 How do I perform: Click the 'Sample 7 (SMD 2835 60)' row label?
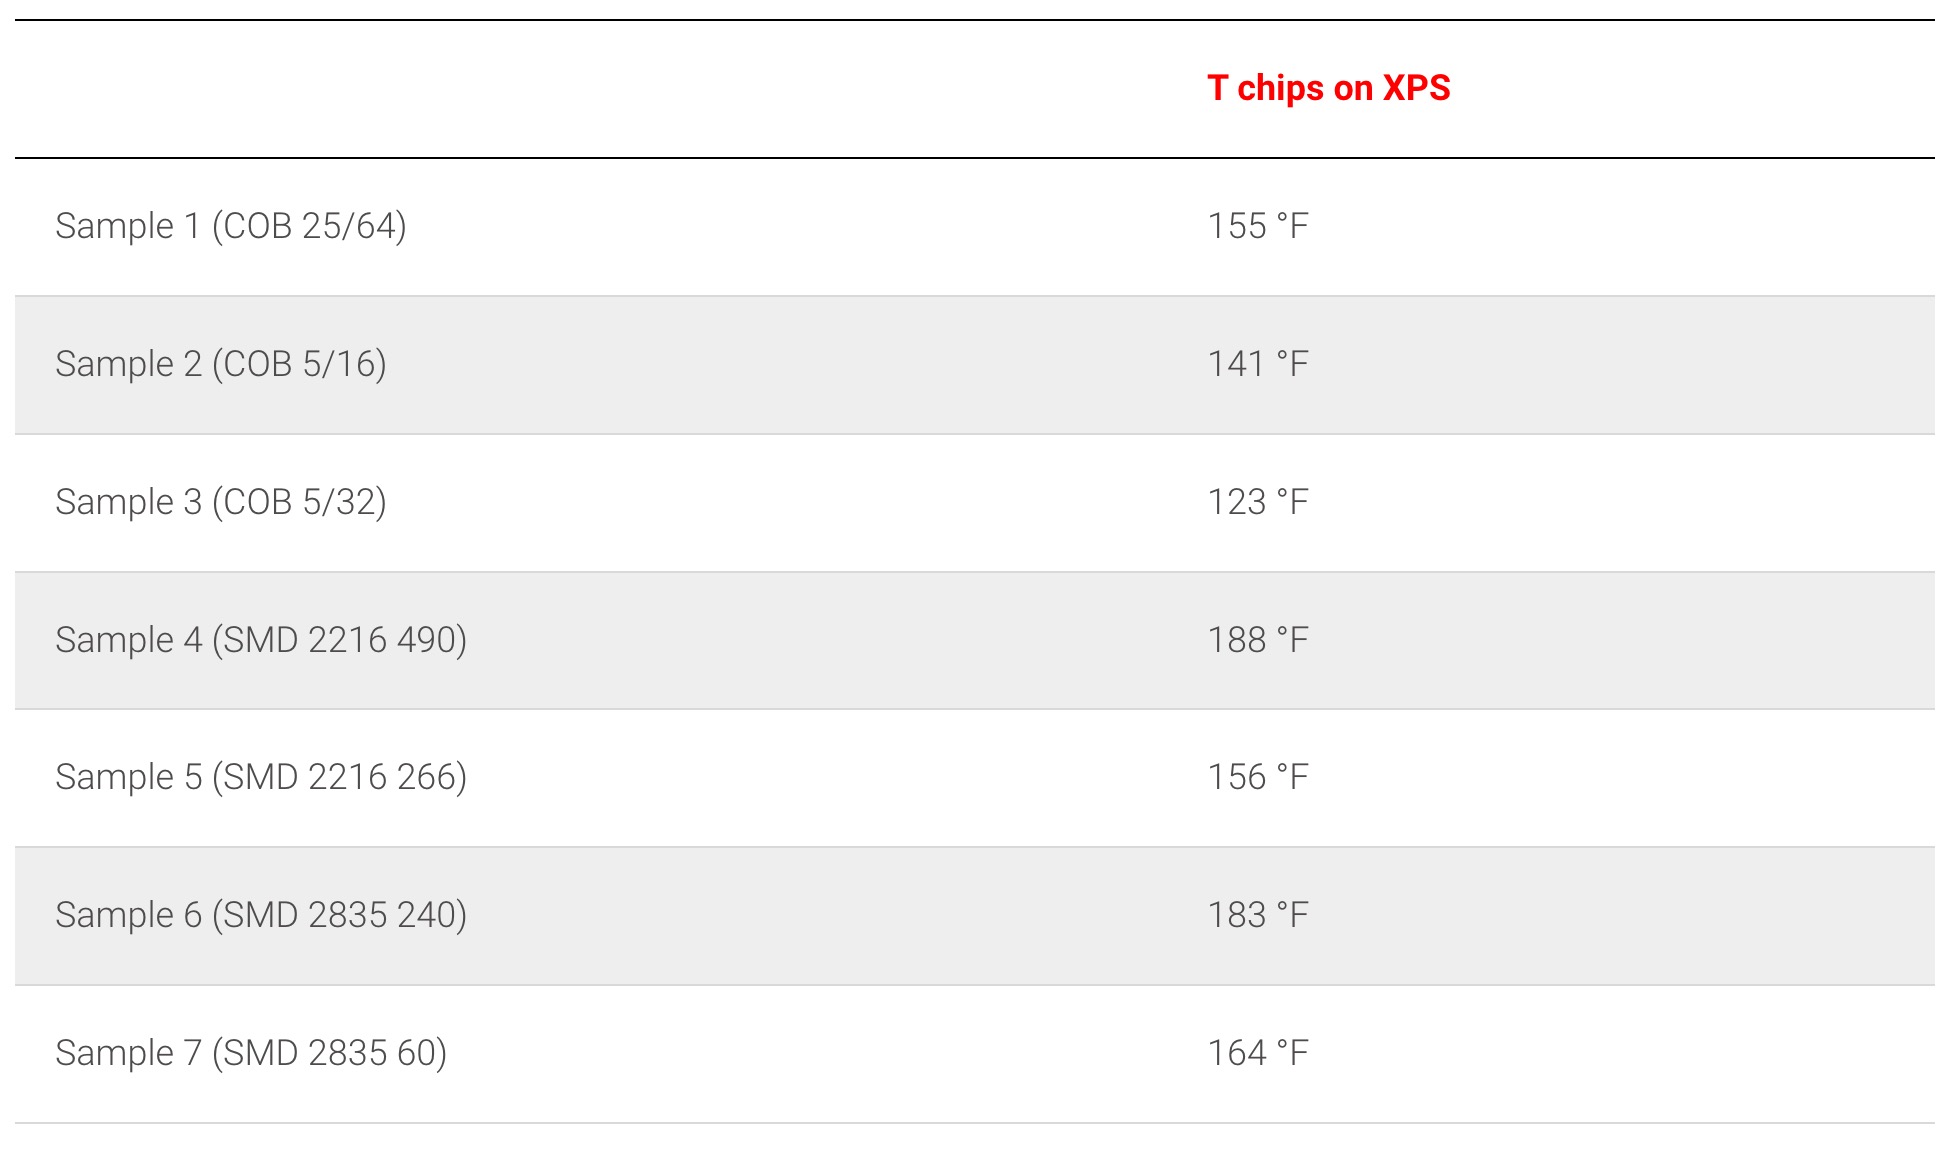pyautogui.click(x=250, y=1053)
